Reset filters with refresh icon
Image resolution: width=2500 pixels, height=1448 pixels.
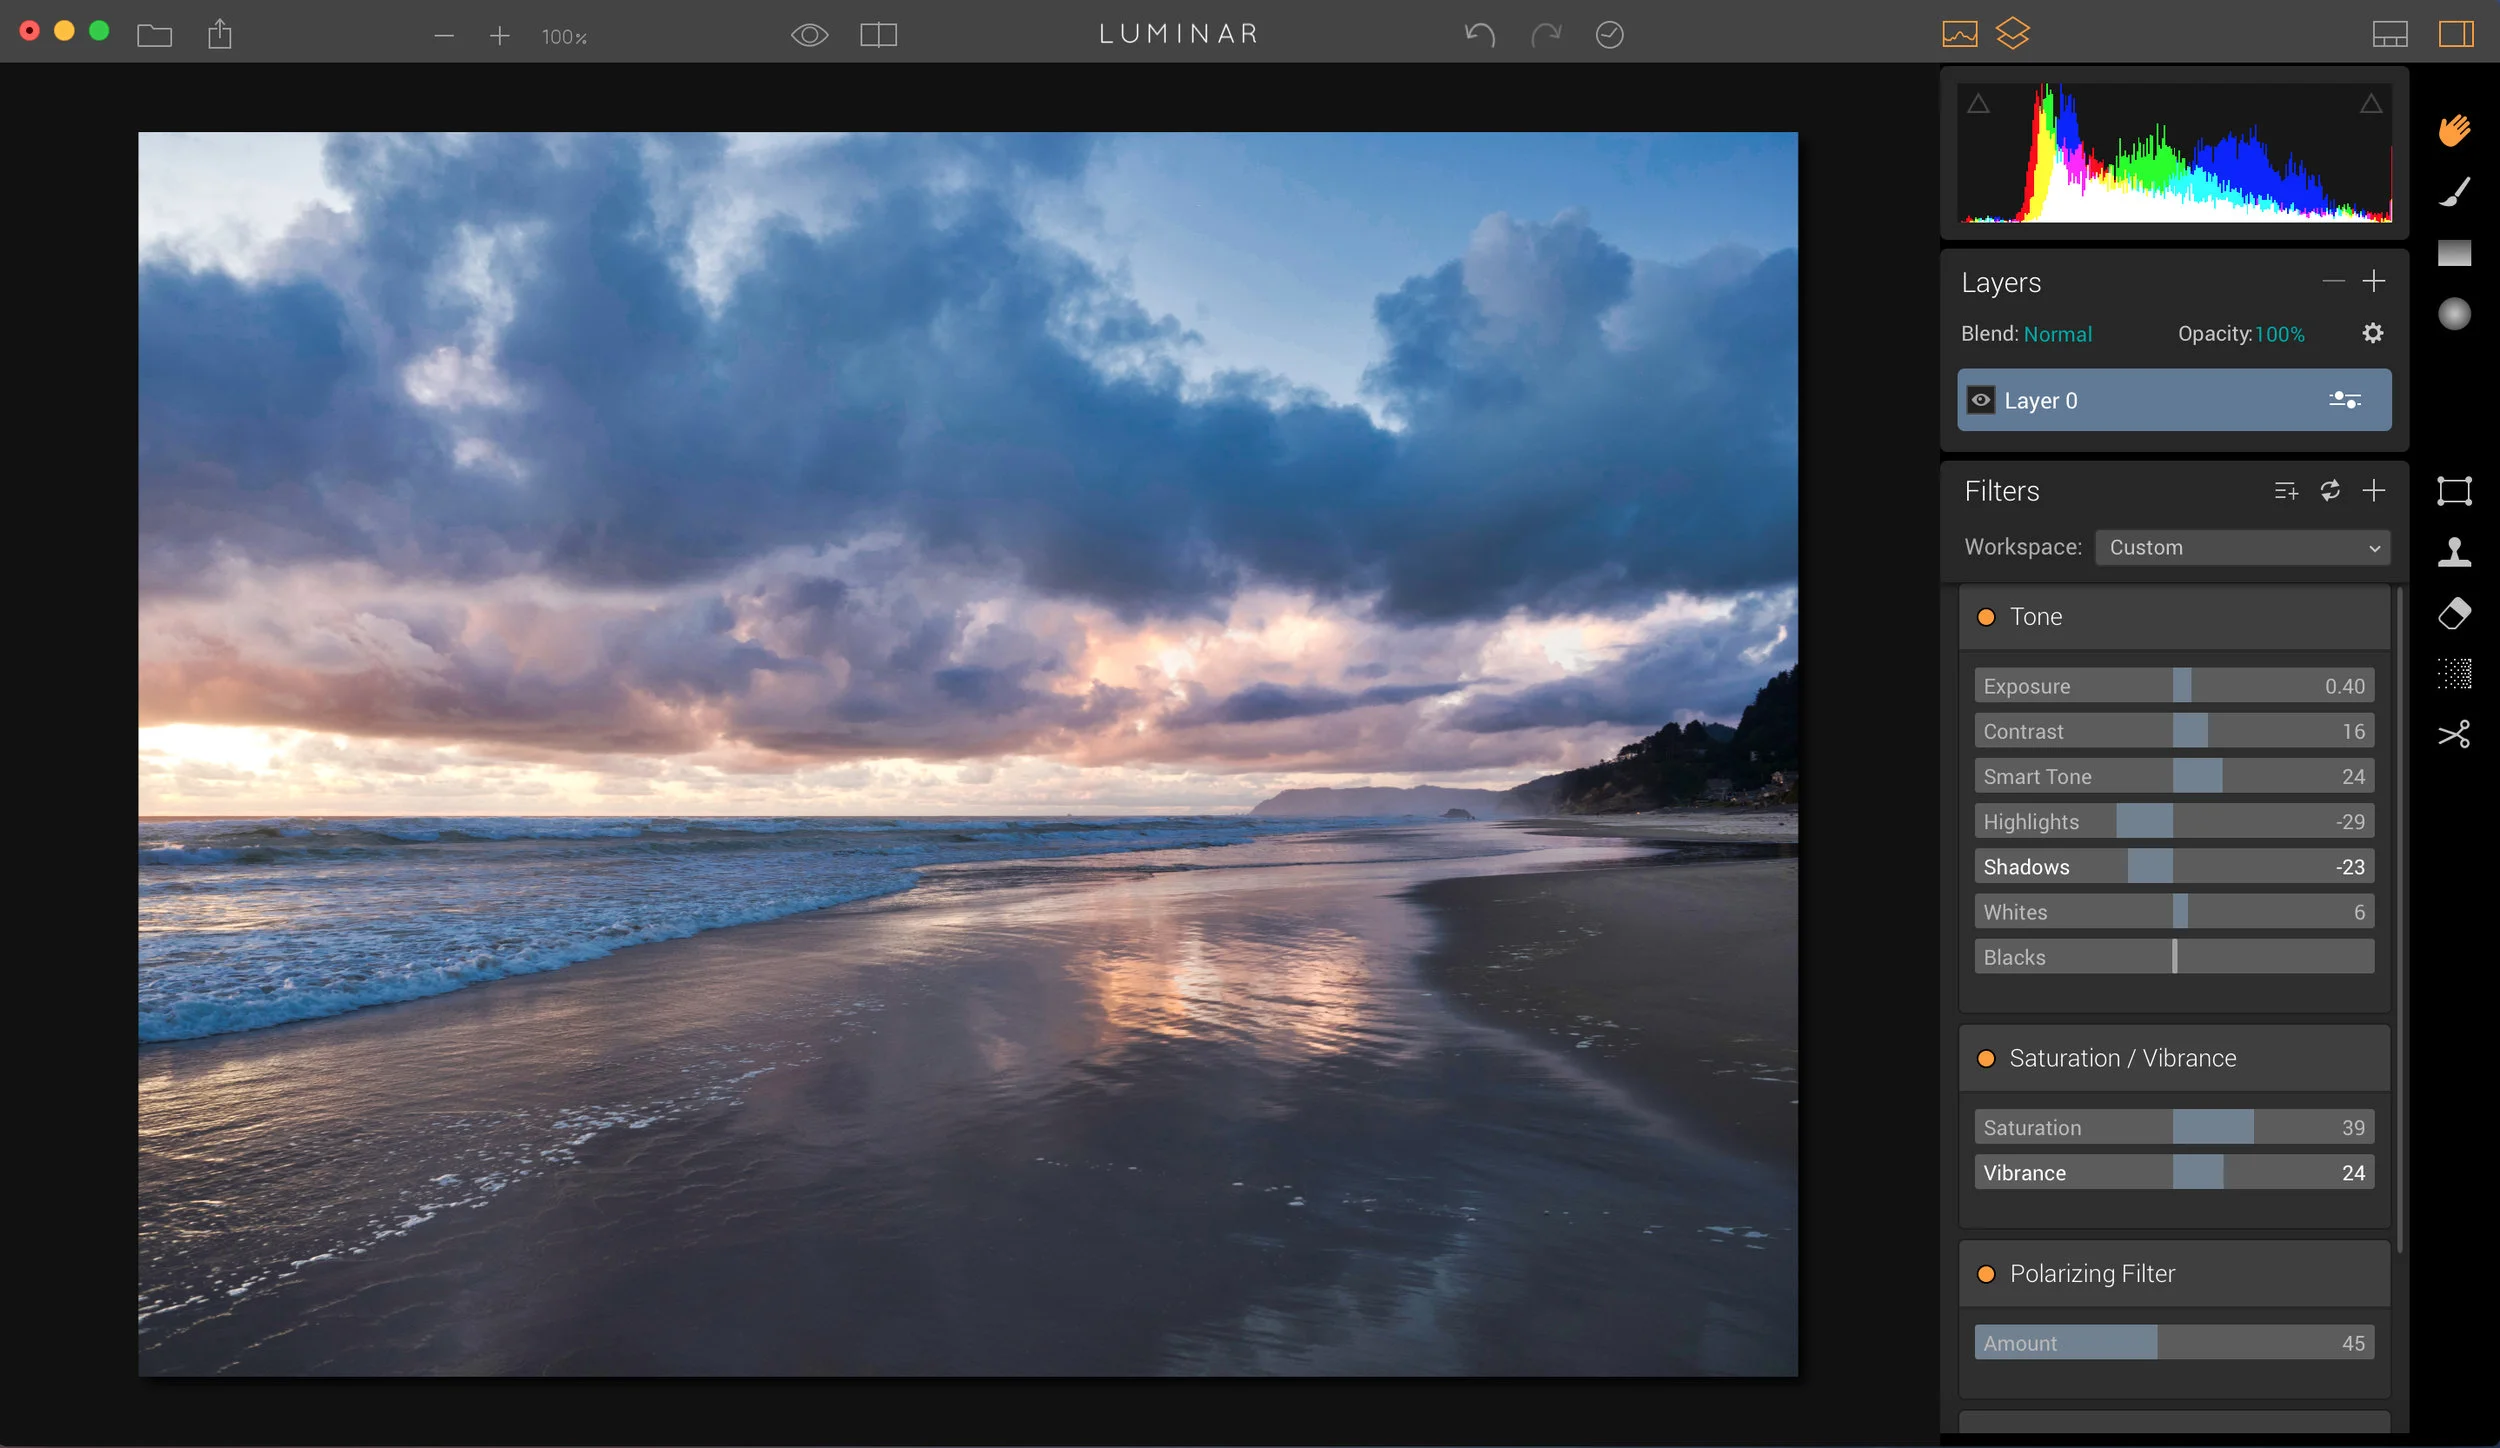(2329, 490)
